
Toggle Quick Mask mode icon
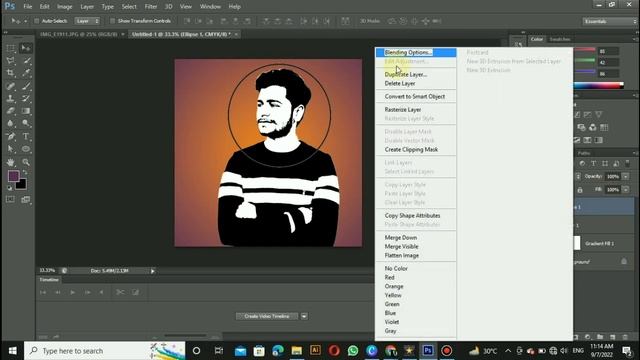coord(10,200)
